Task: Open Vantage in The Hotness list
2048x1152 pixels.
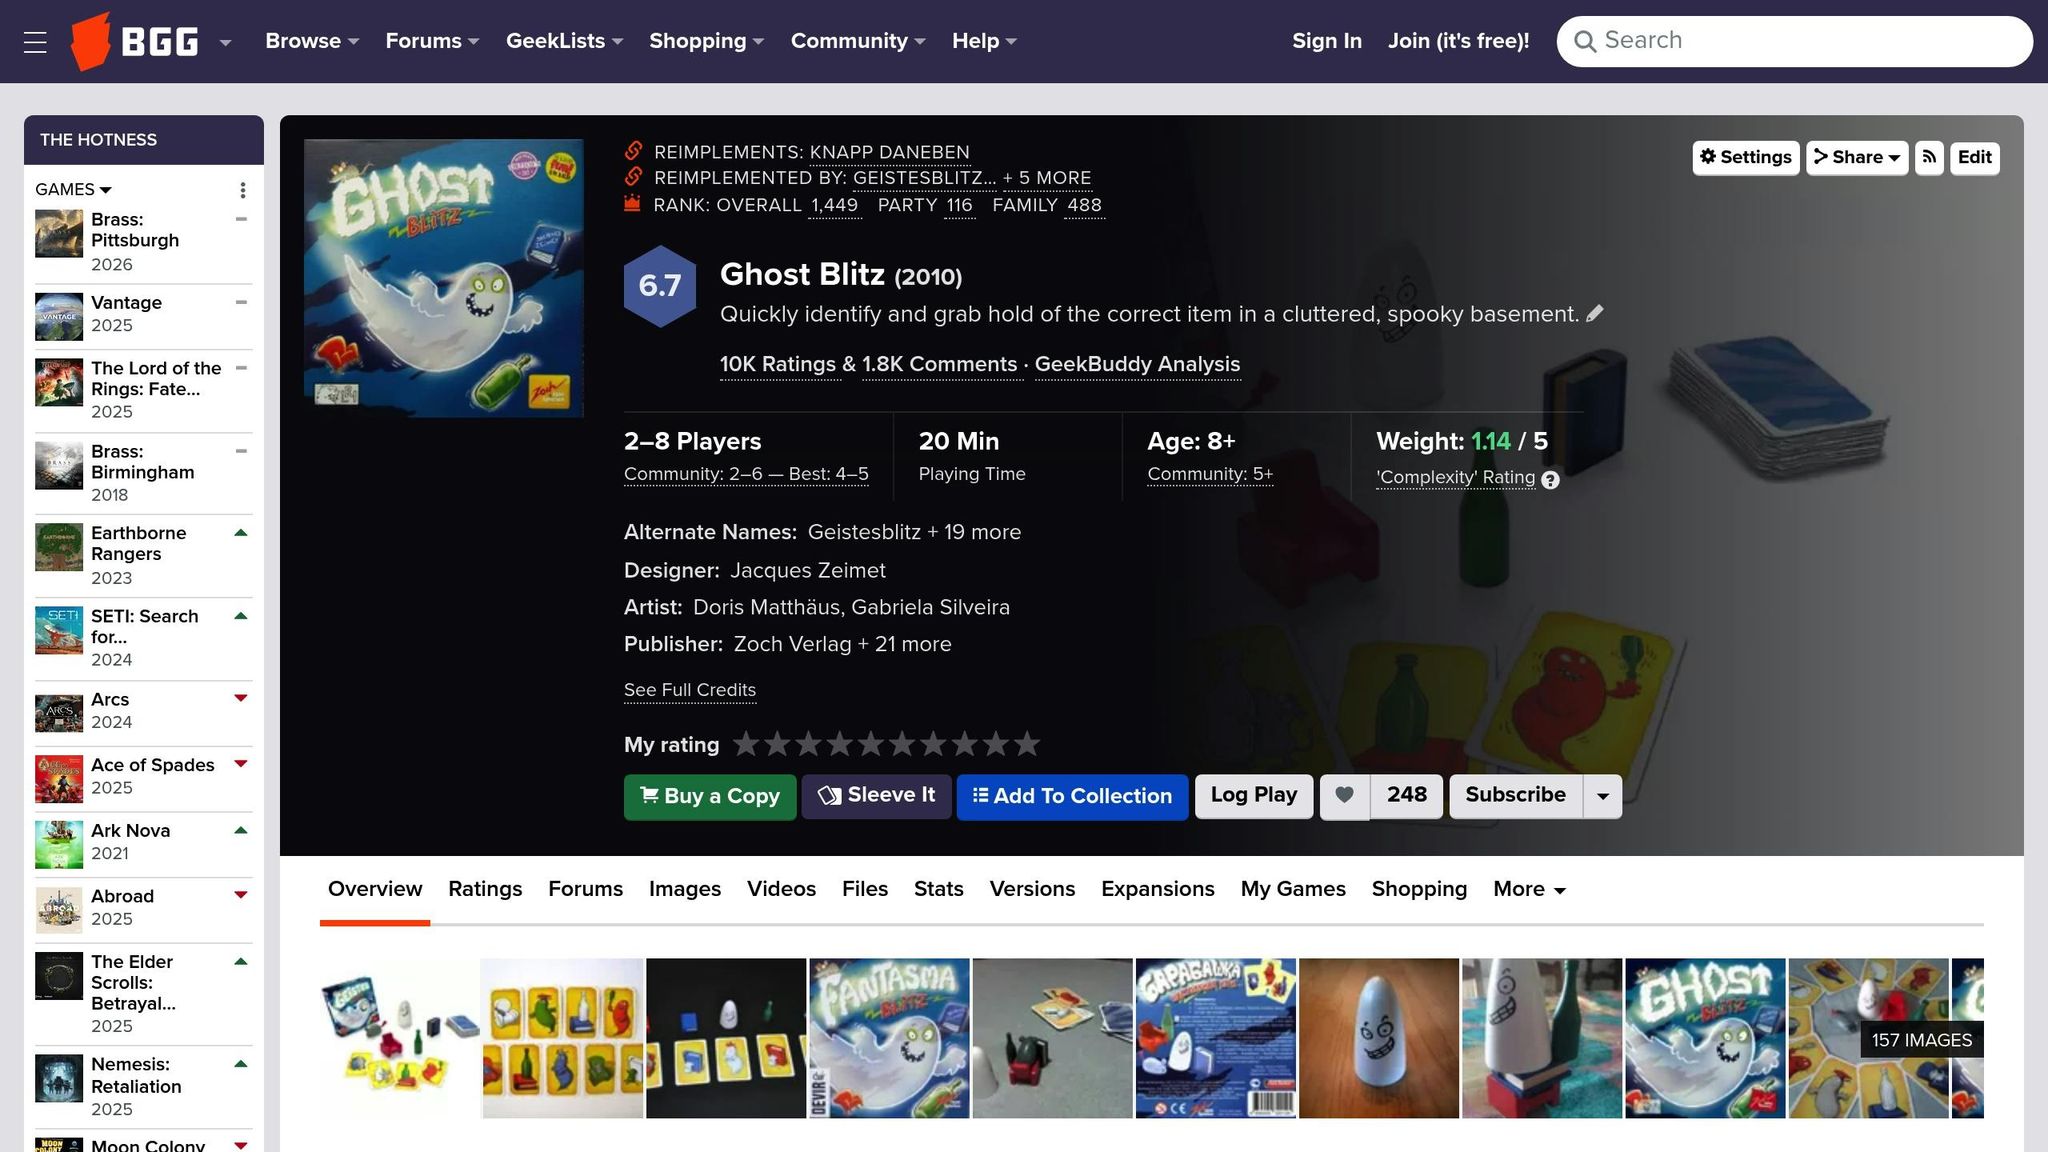Action: pos(126,303)
